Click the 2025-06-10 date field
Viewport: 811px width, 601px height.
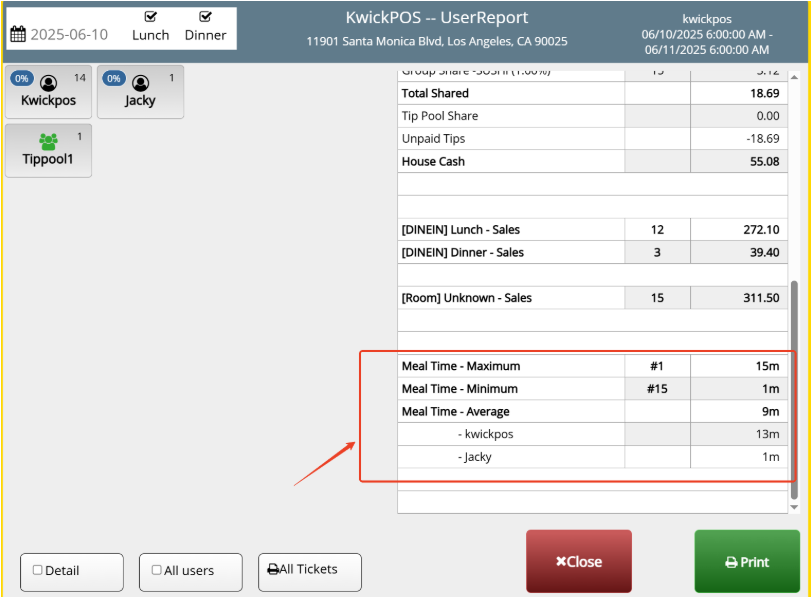[69, 35]
